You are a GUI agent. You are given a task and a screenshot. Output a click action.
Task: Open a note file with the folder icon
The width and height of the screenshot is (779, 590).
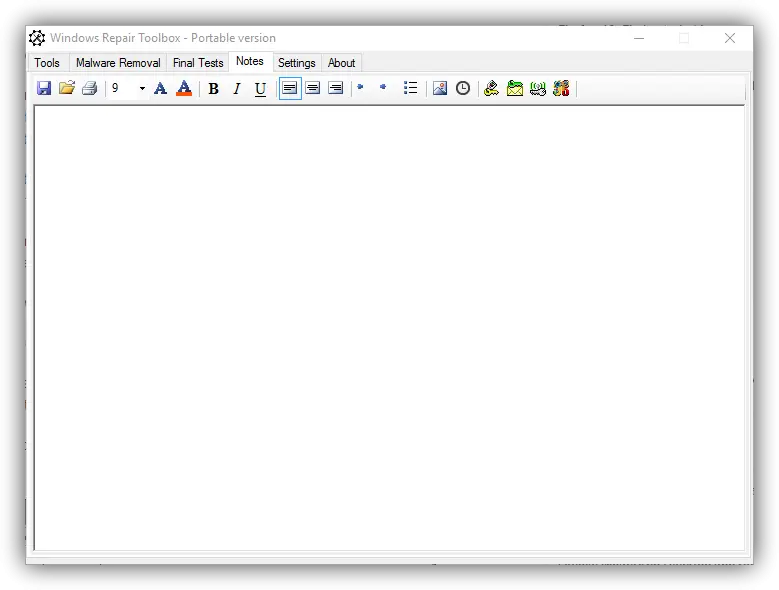(x=67, y=88)
